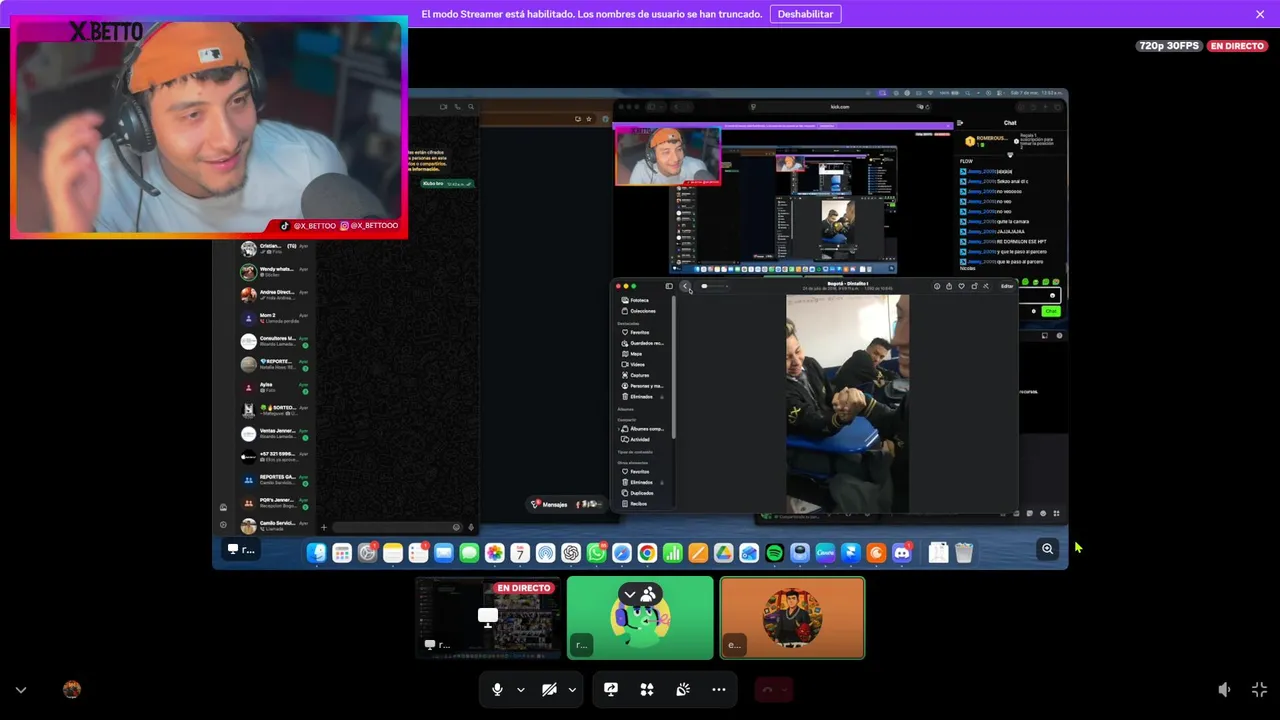Open more call options ellipsis
This screenshot has height=720, width=1280.
[x=719, y=690]
